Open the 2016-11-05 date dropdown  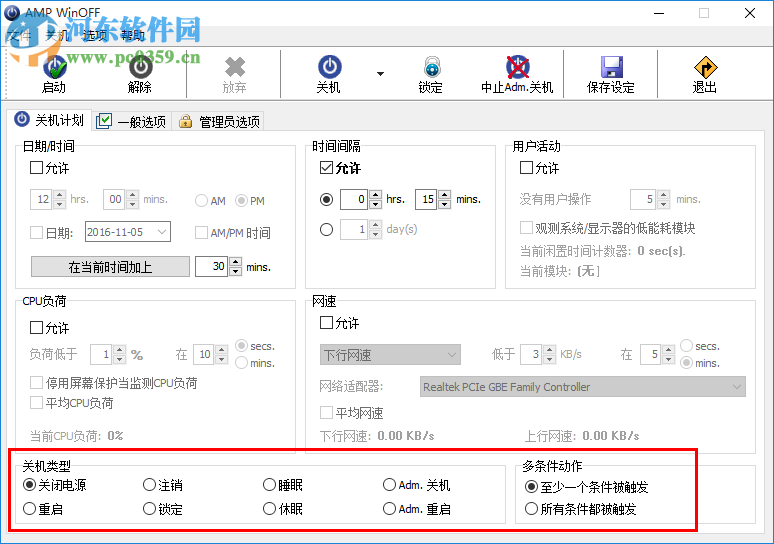[162, 232]
